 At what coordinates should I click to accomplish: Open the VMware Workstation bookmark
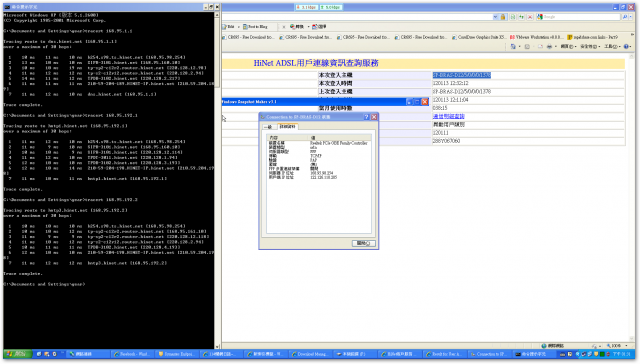tap(536, 37)
